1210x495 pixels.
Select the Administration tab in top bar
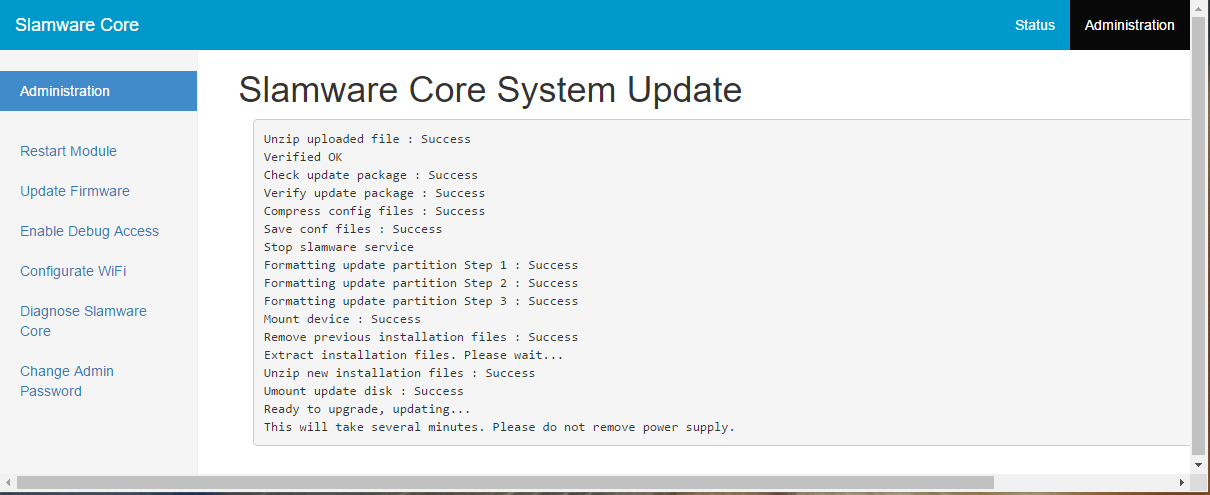[1130, 25]
